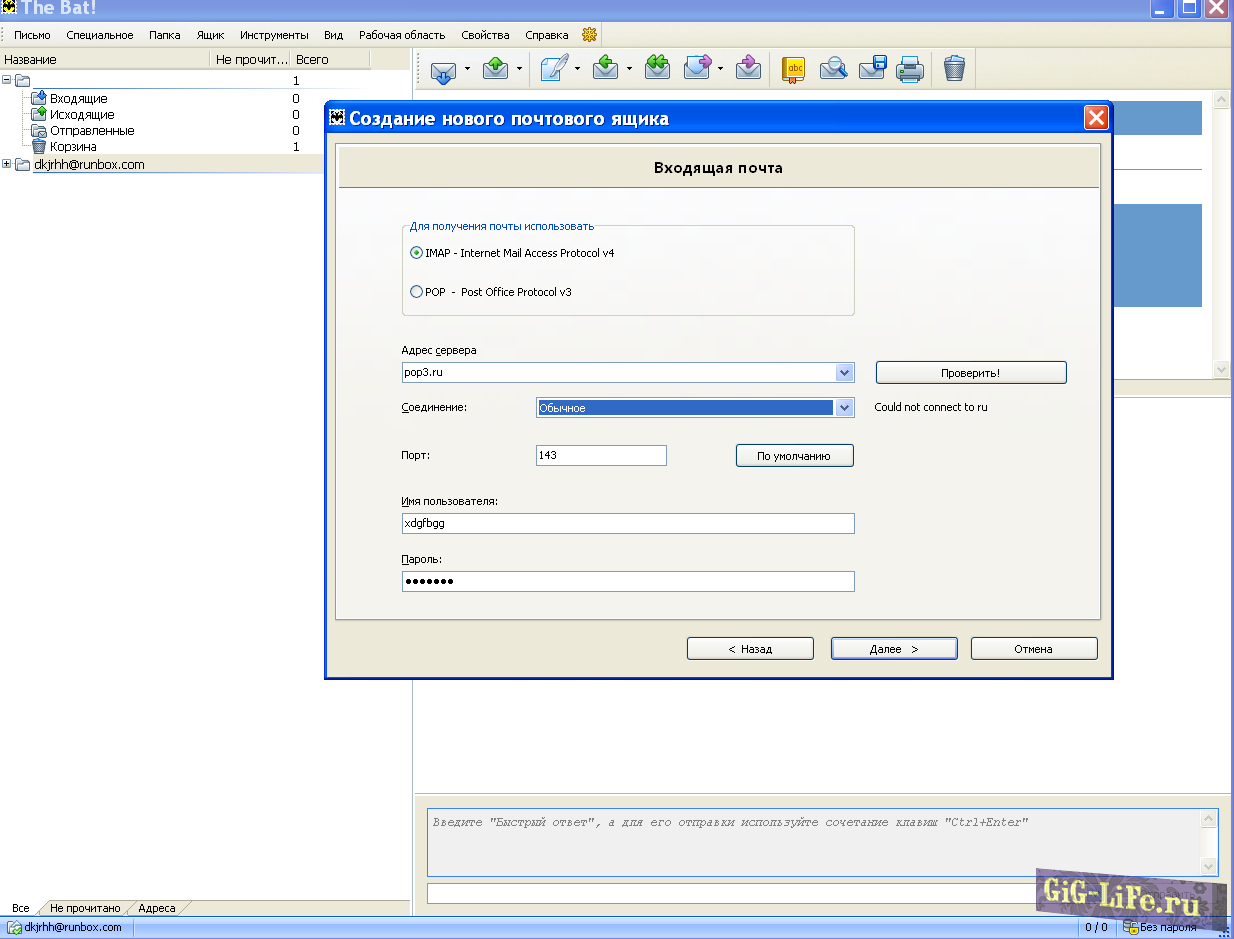This screenshot has width=1234, height=939.
Task: Click the send queued mail icon
Action: tap(496, 69)
